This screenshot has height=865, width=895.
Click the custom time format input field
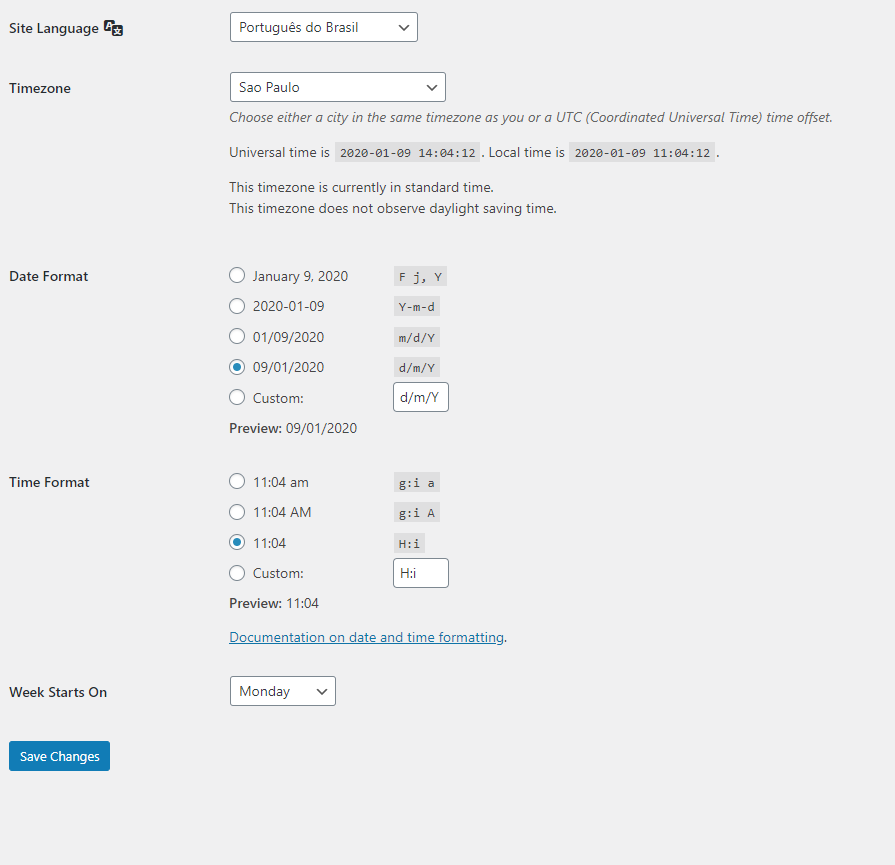click(x=420, y=573)
